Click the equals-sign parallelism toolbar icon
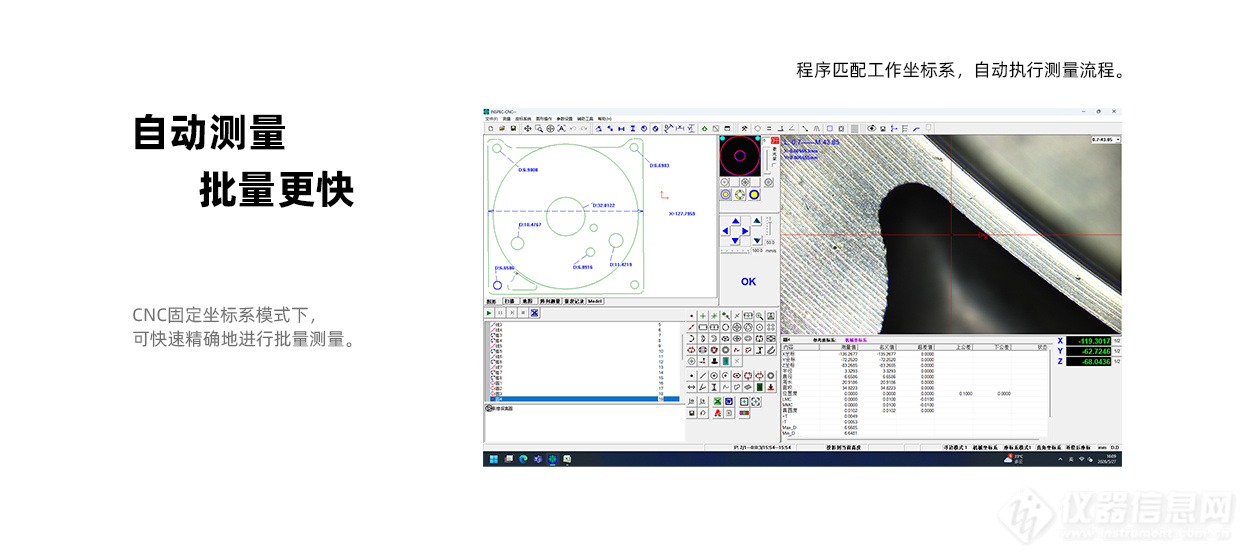 point(769,128)
